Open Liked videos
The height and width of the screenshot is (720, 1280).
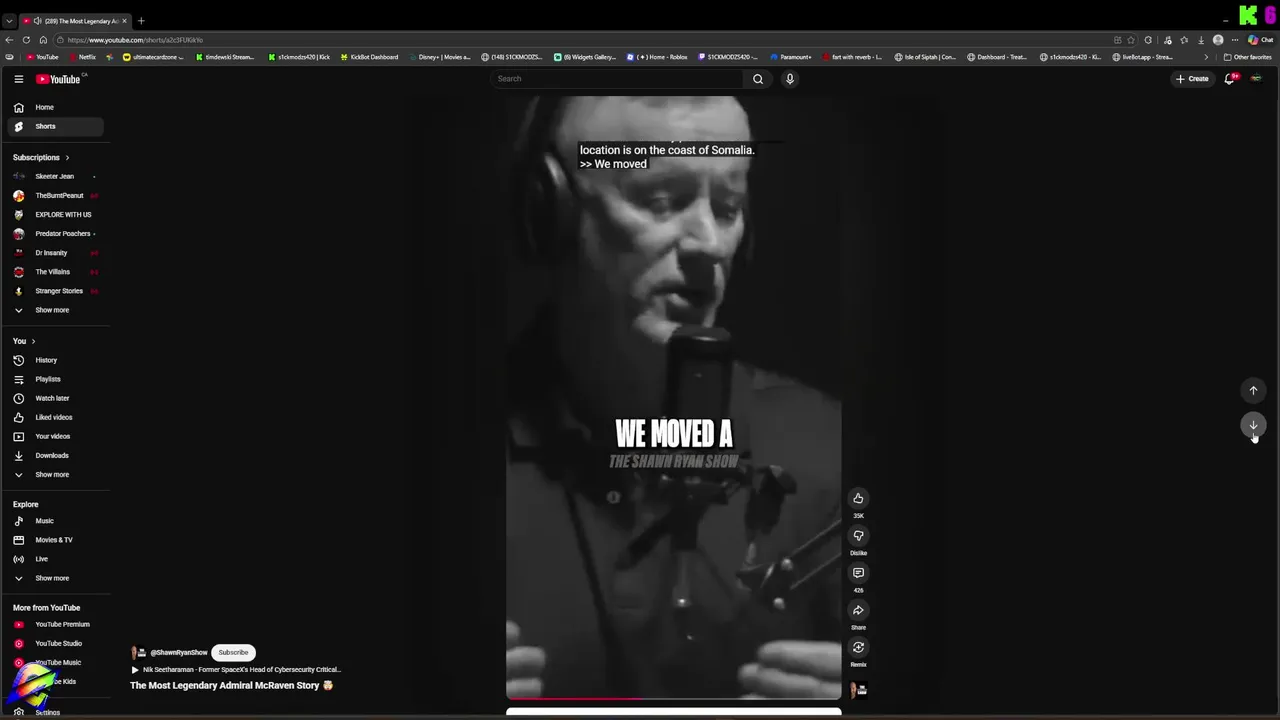[56, 417]
